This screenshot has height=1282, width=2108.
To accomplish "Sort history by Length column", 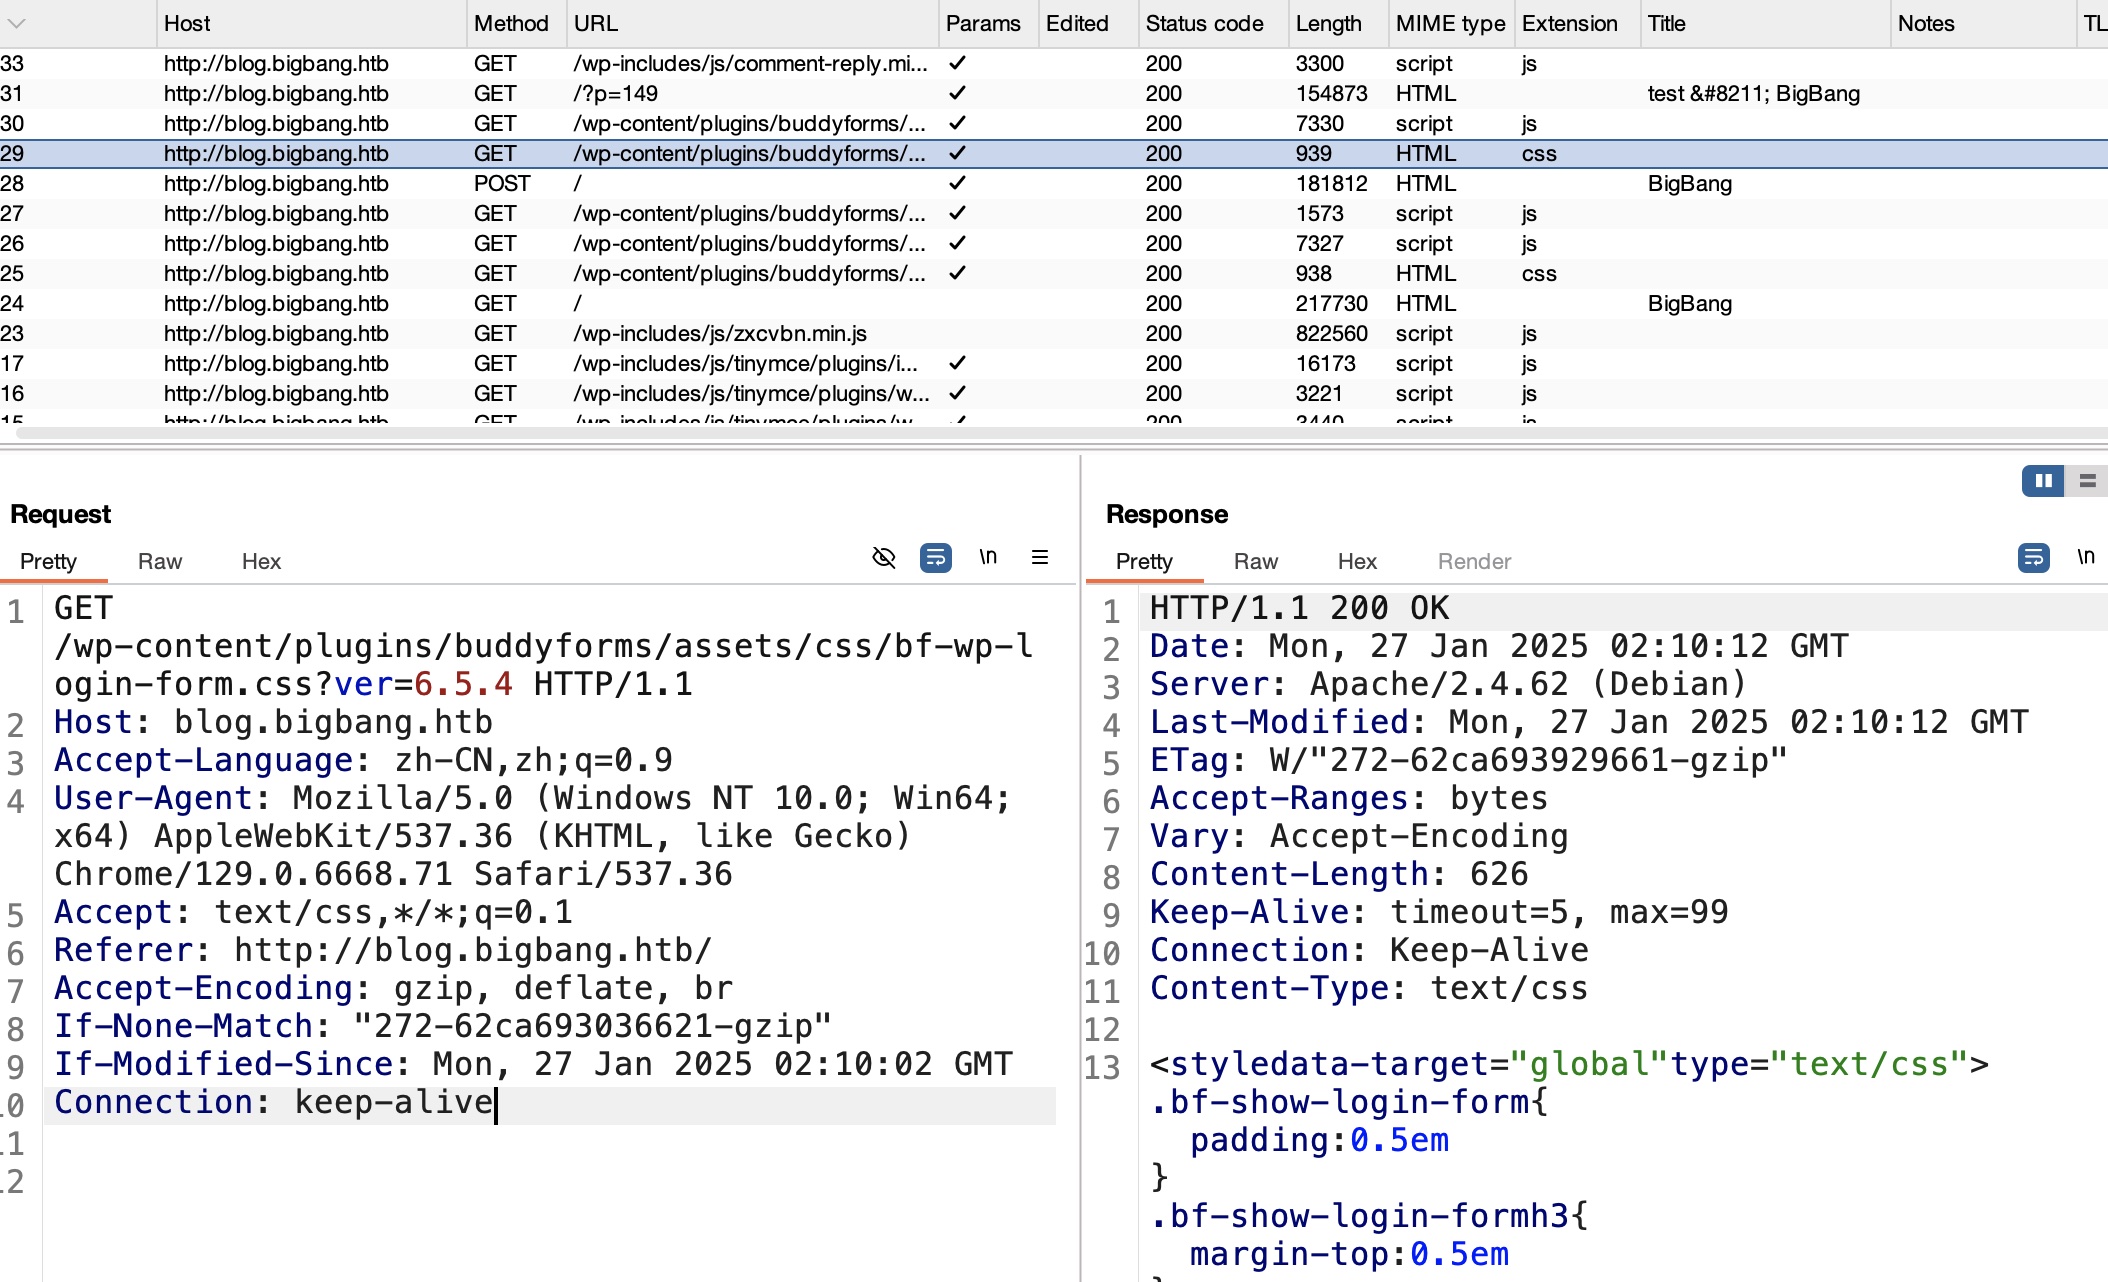I will [x=1328, y=23].
